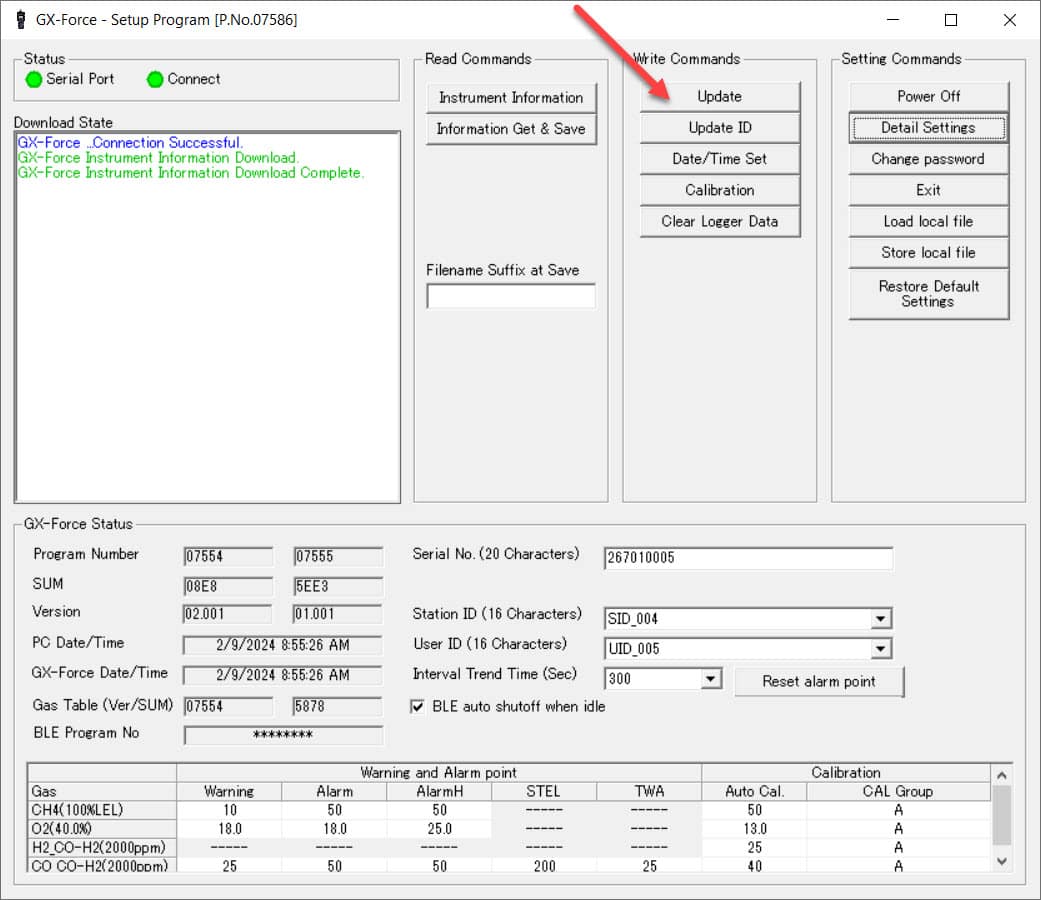Image resolution: width=1041 pixels, height=900 pixels.
Task: Clear the logger data
Action: click(x=718, y=221)
